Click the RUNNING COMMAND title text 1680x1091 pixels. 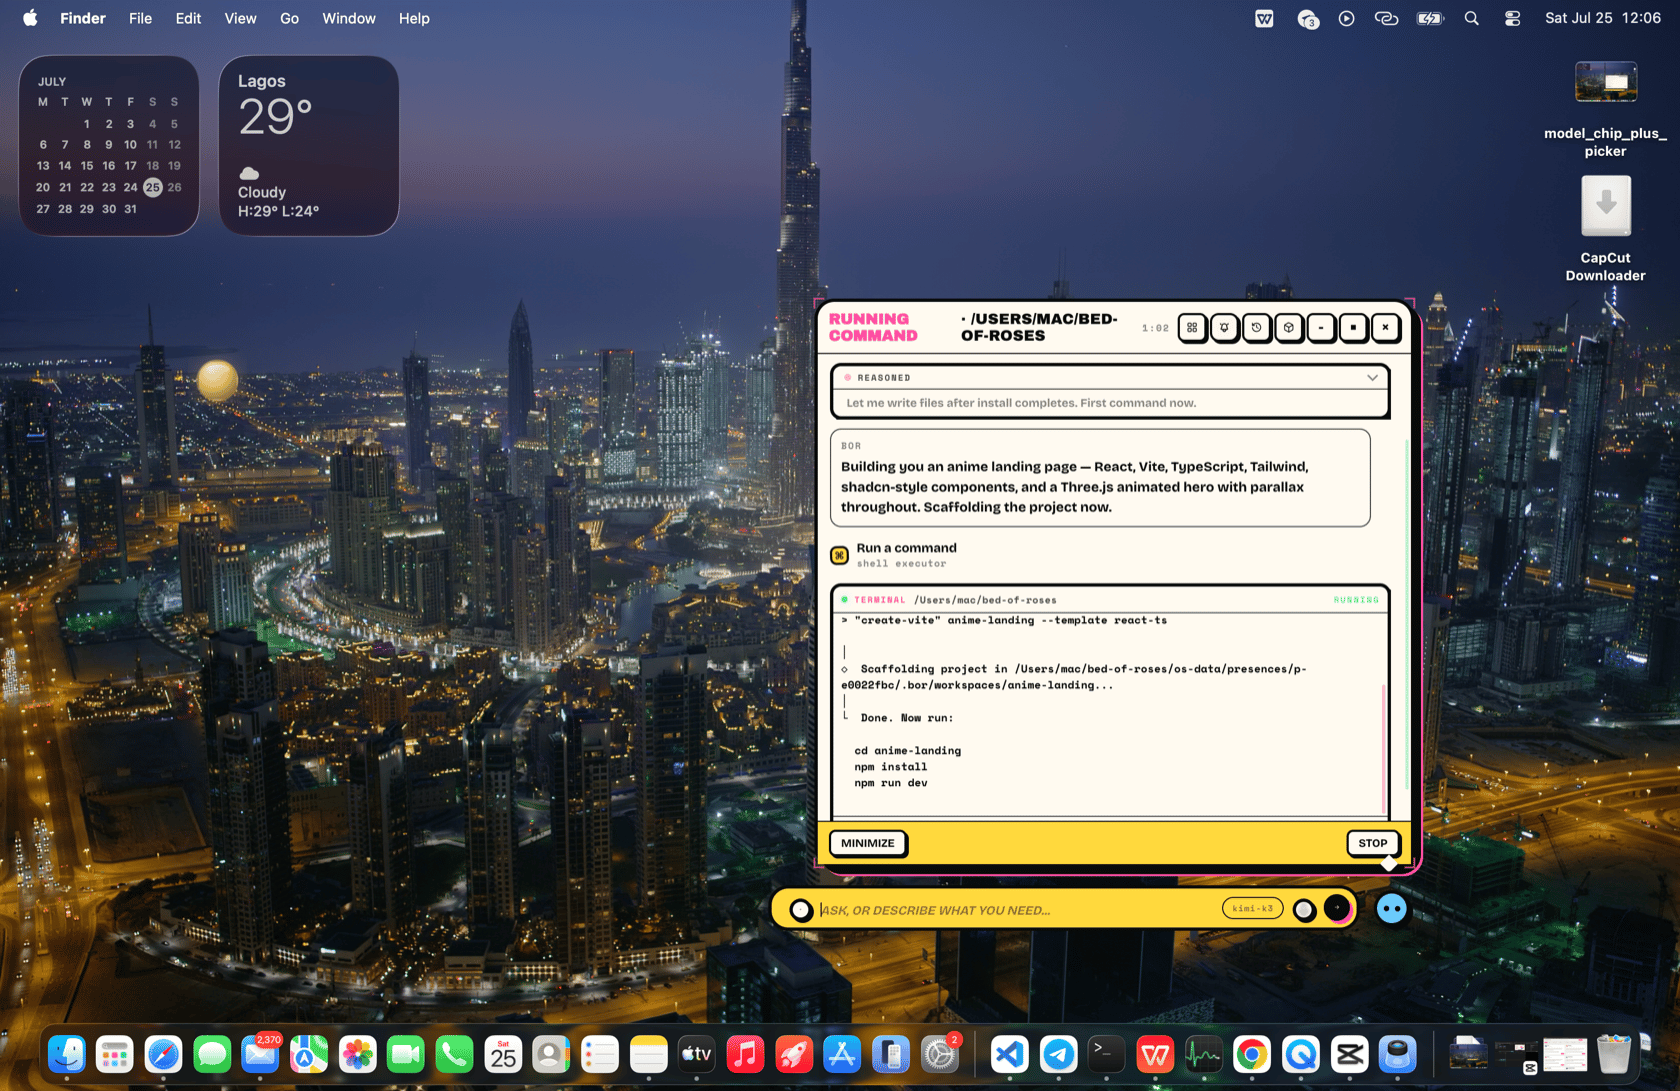click(x=873, y=327)
